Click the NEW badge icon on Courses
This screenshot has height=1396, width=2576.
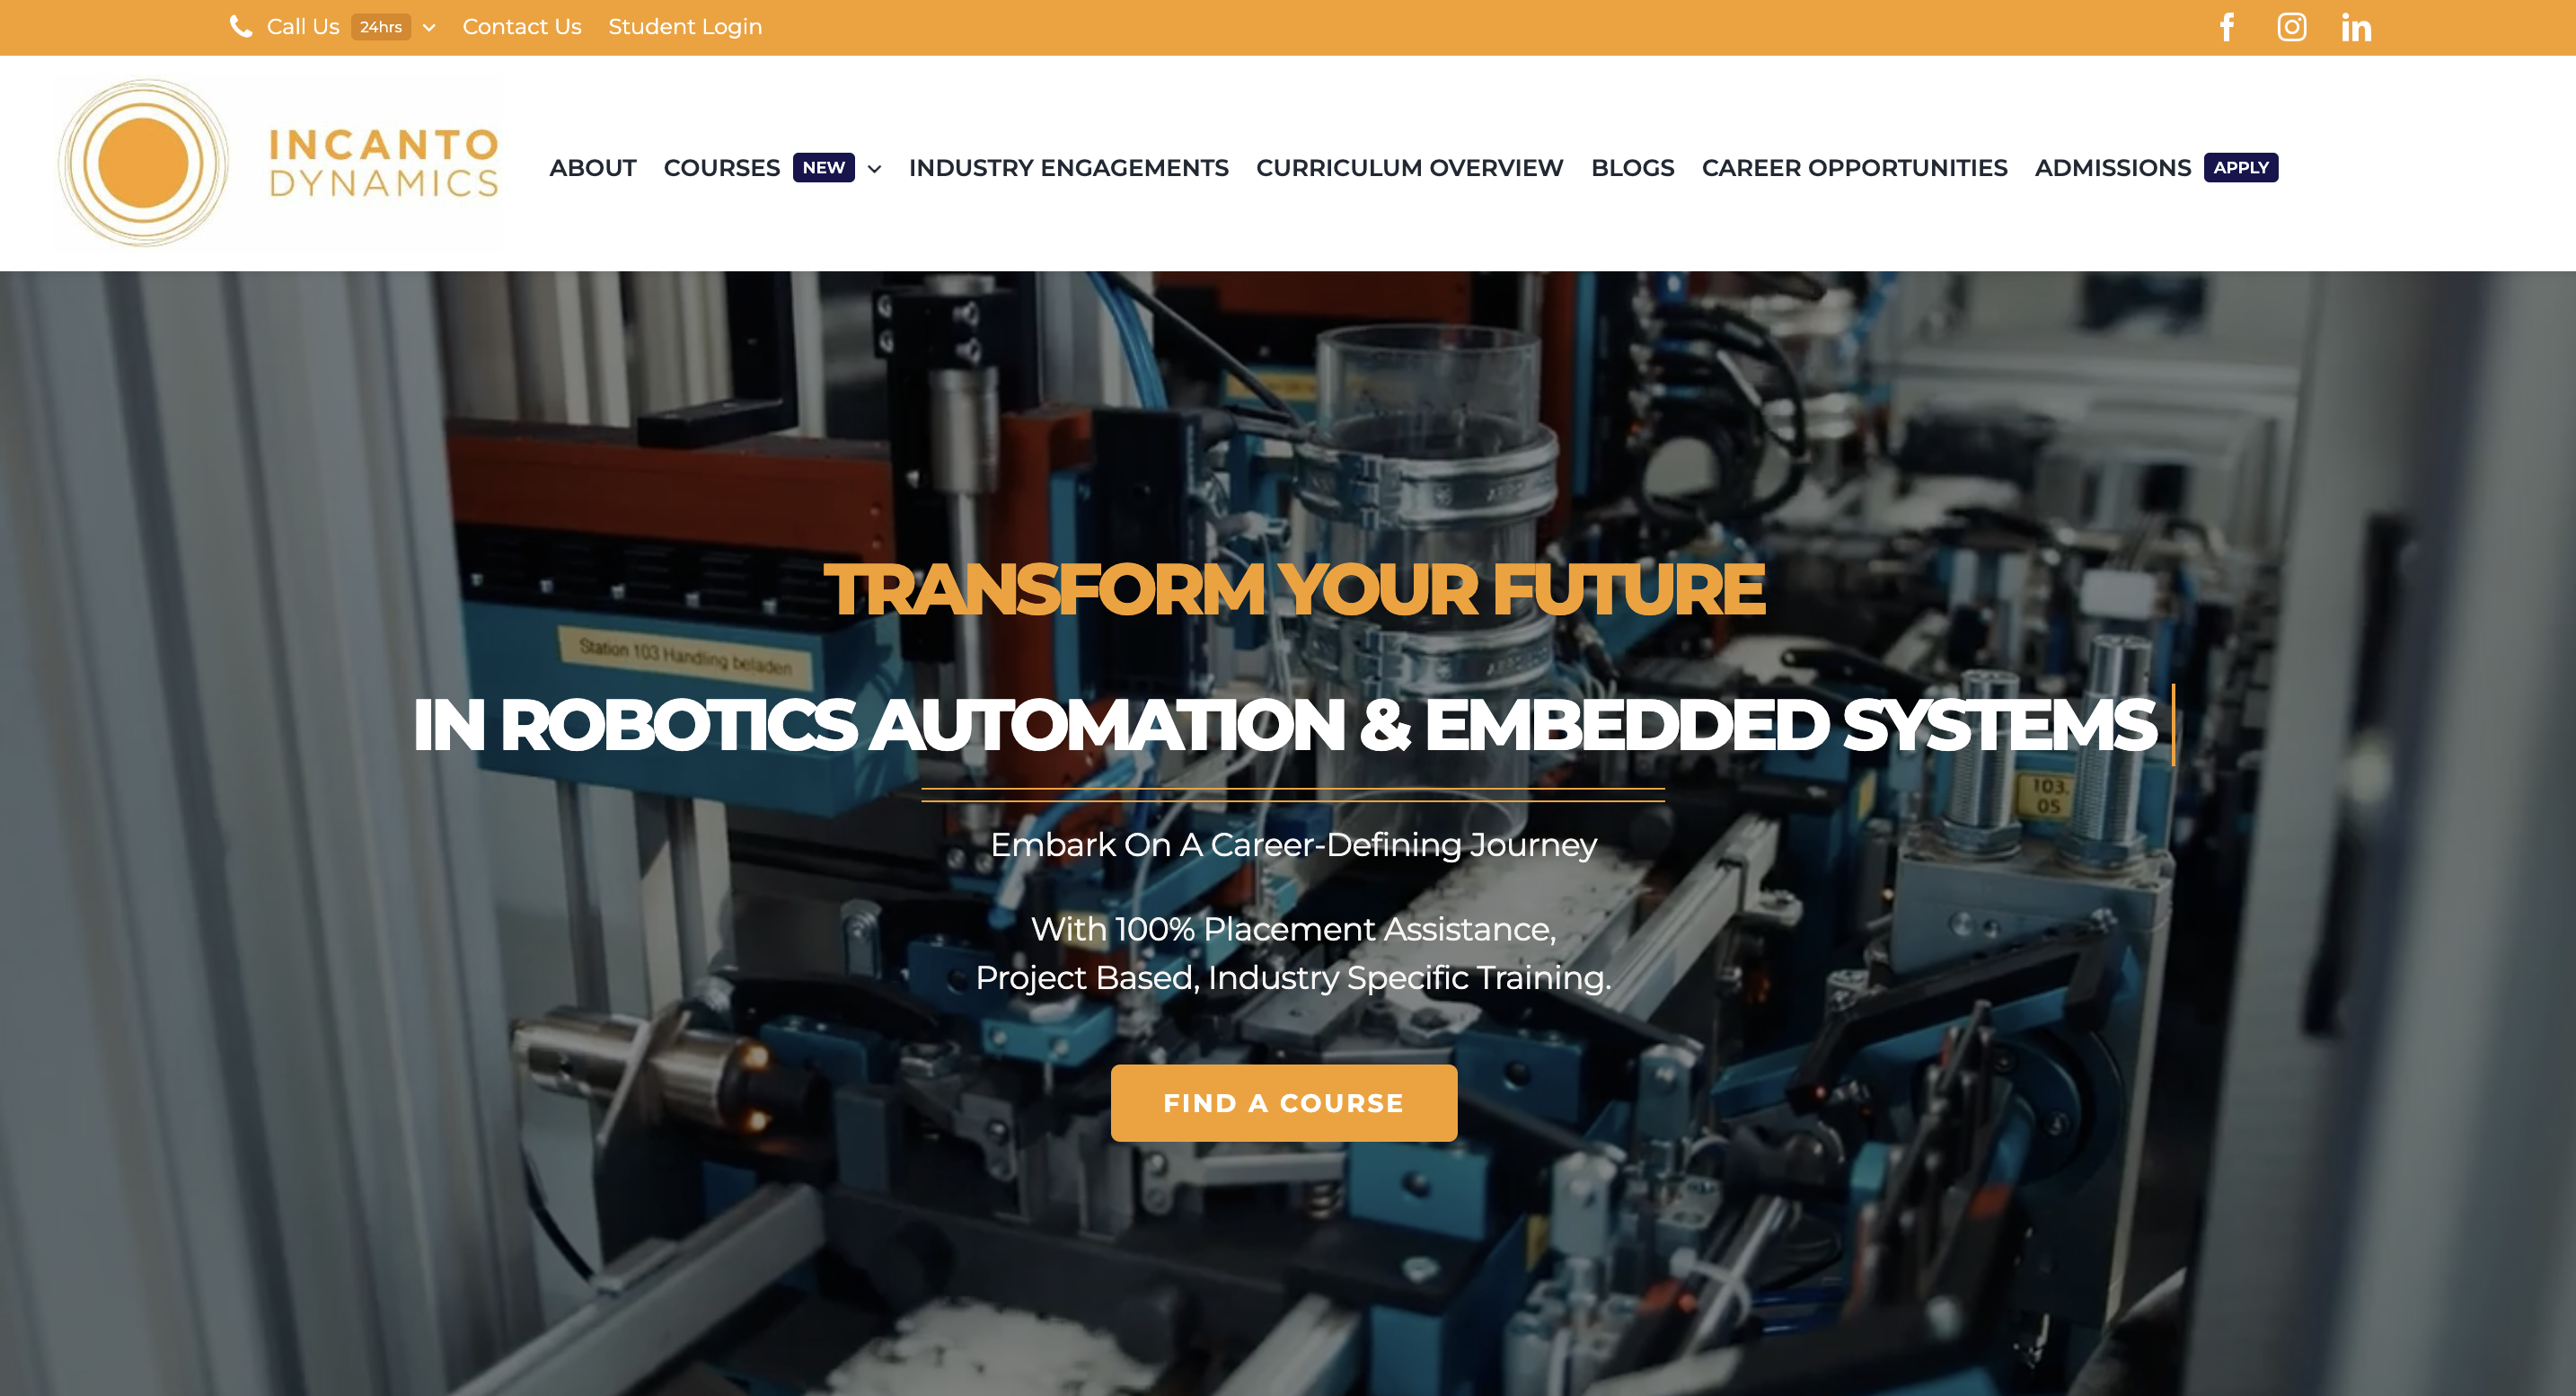click(x=823, y=167)
